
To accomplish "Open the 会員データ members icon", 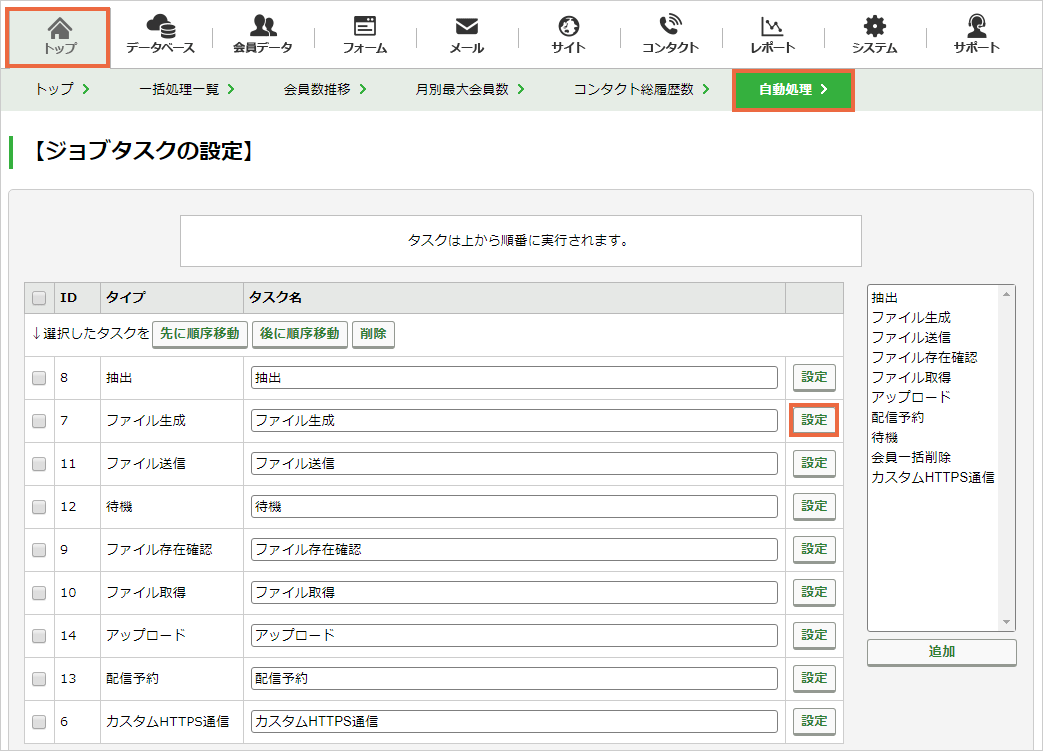I will point(263,36).
